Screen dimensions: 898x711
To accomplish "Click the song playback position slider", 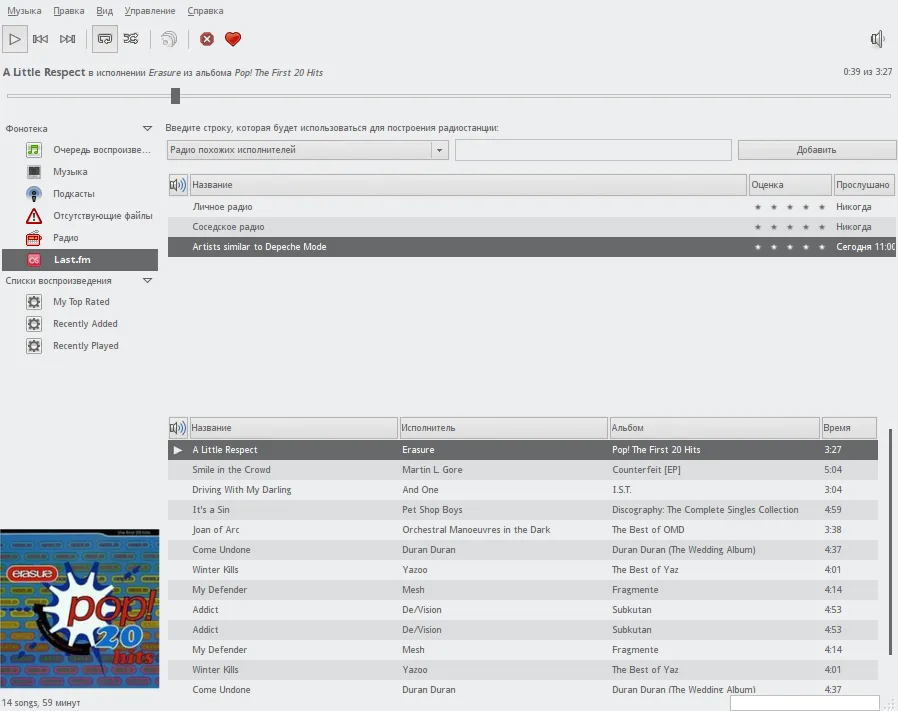I will pyautogui.click(x=448, y=96).
